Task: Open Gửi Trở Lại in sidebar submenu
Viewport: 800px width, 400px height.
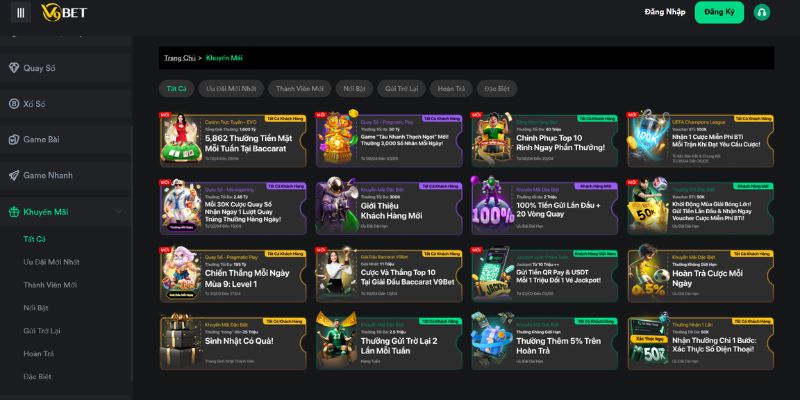Action: (42, 331)
